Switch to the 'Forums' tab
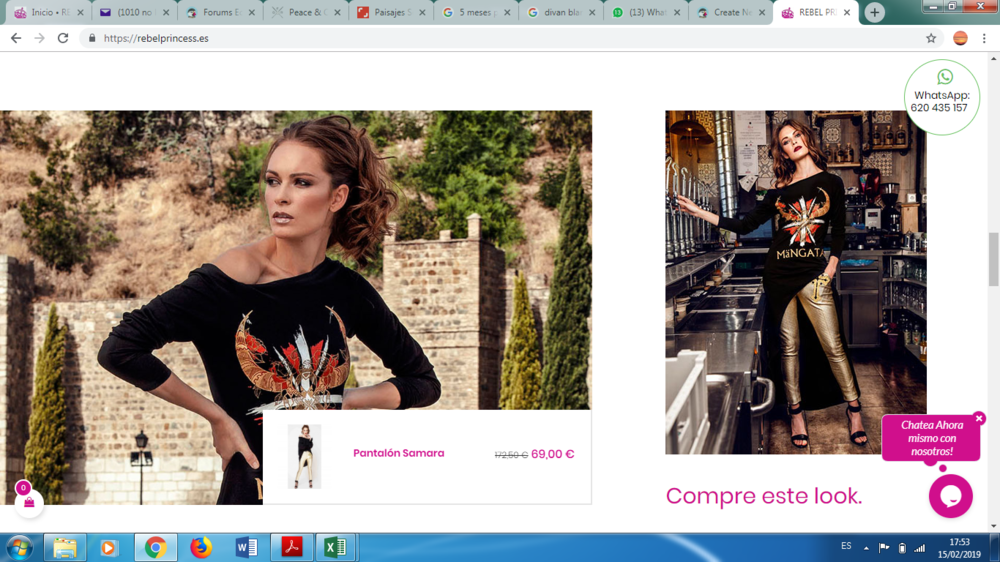The image size is (1000, 562). [x=220, y=12]
